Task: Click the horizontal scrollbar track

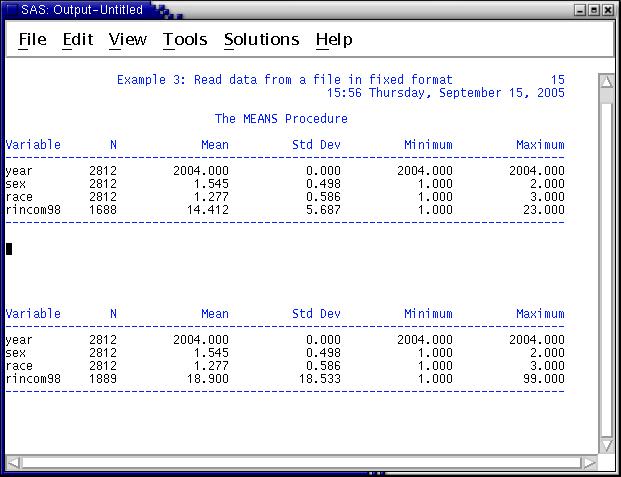Action: (300, 463)
